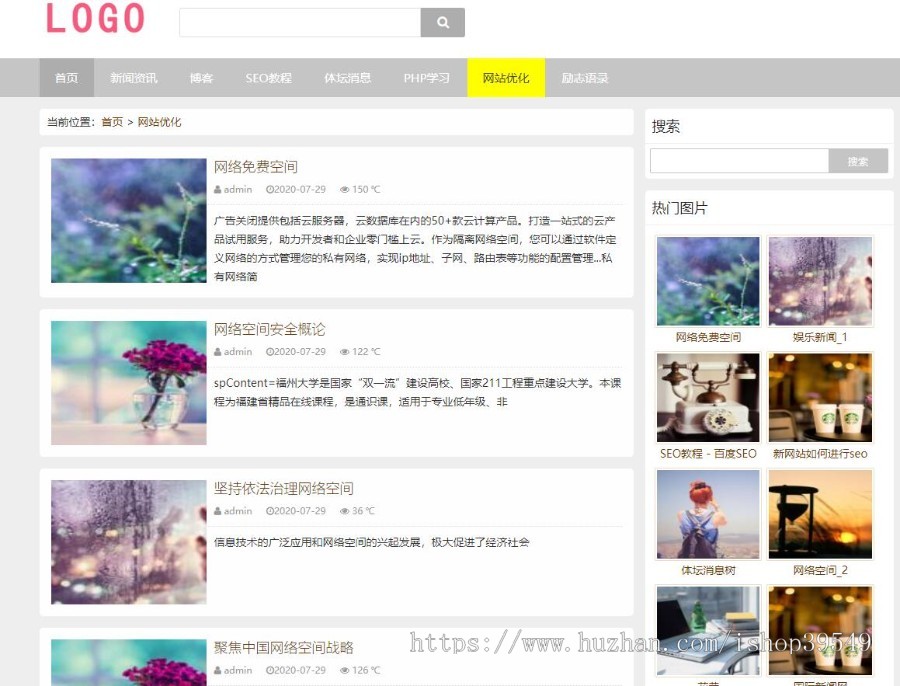
Task: Click the clock icon in 网络空间安全概论 meta row
Action: coord(269,352)
